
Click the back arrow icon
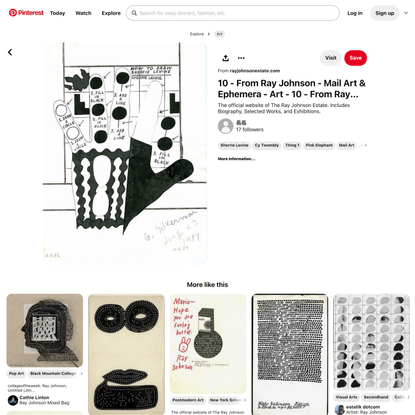point(10,52)
